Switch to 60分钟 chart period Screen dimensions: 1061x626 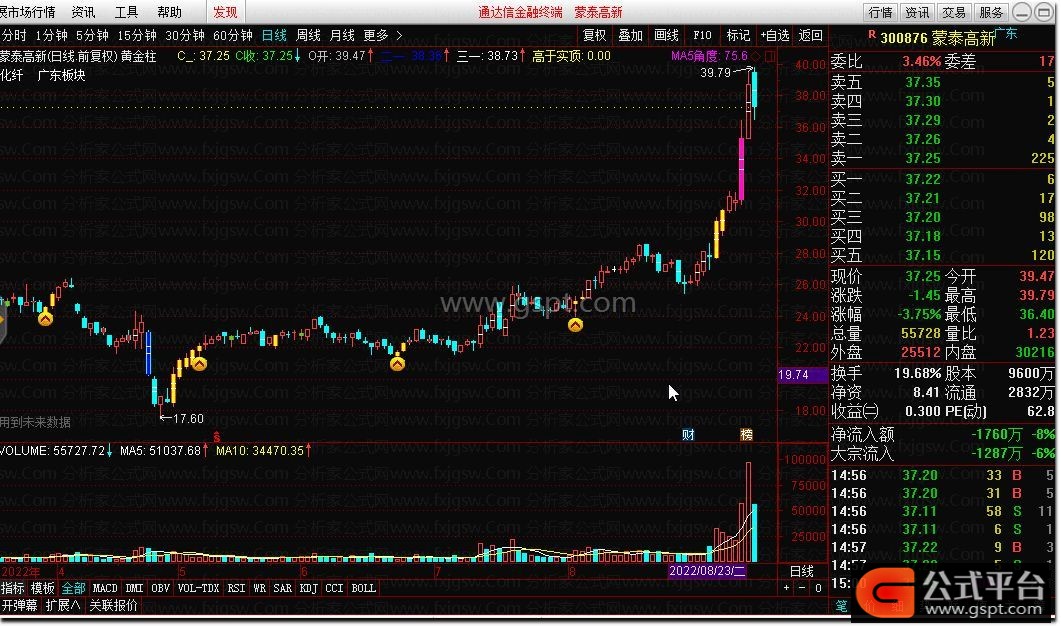(x=233, y=35)
